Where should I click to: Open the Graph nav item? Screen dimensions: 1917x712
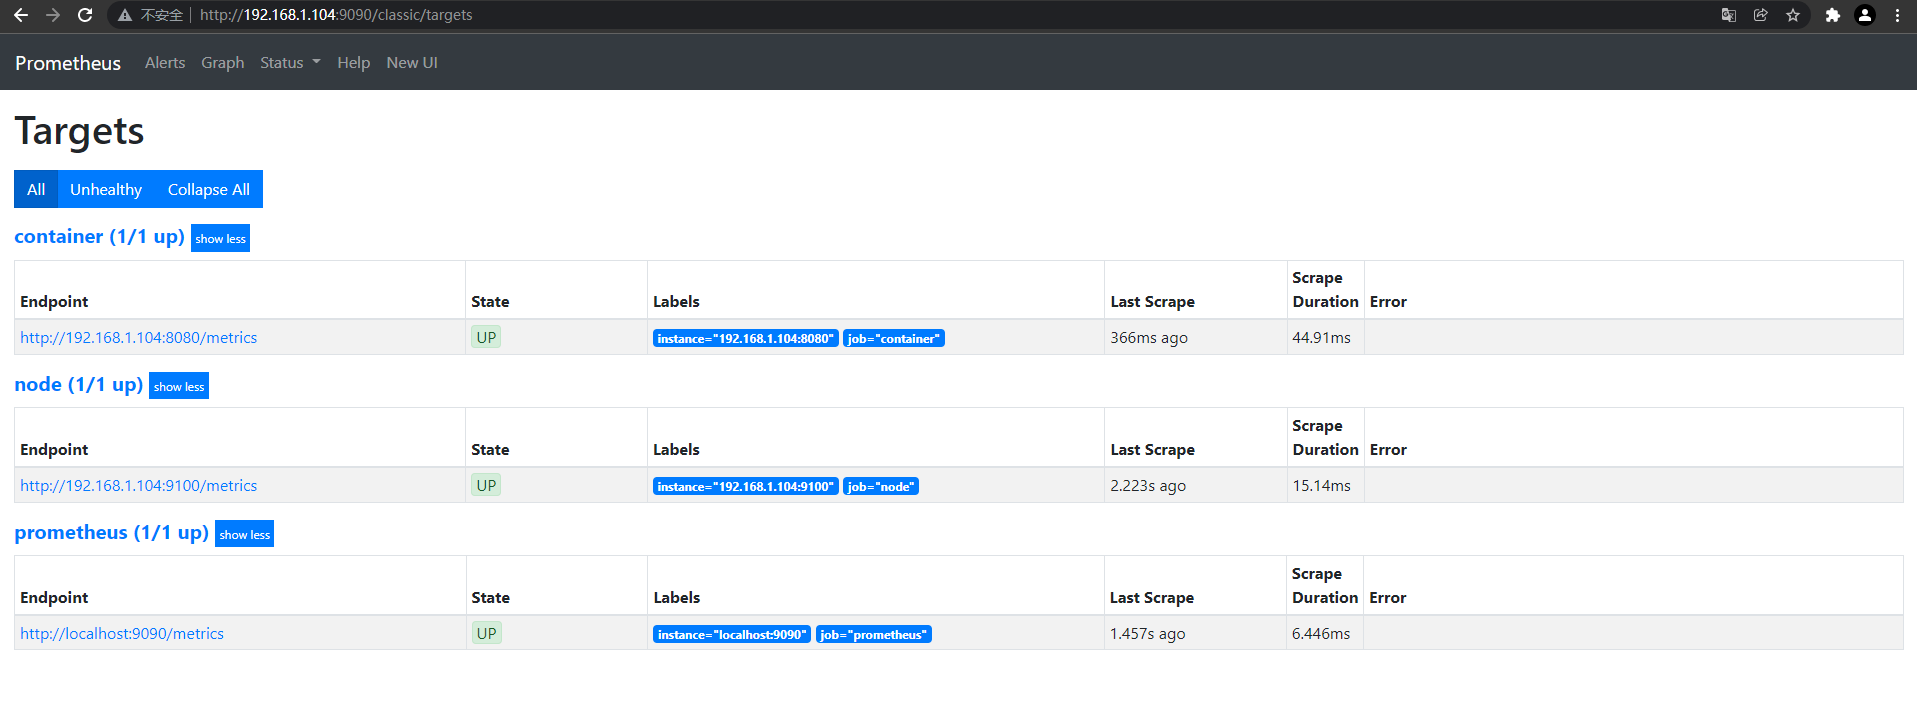pyautogui.click(x=222, y=62)
